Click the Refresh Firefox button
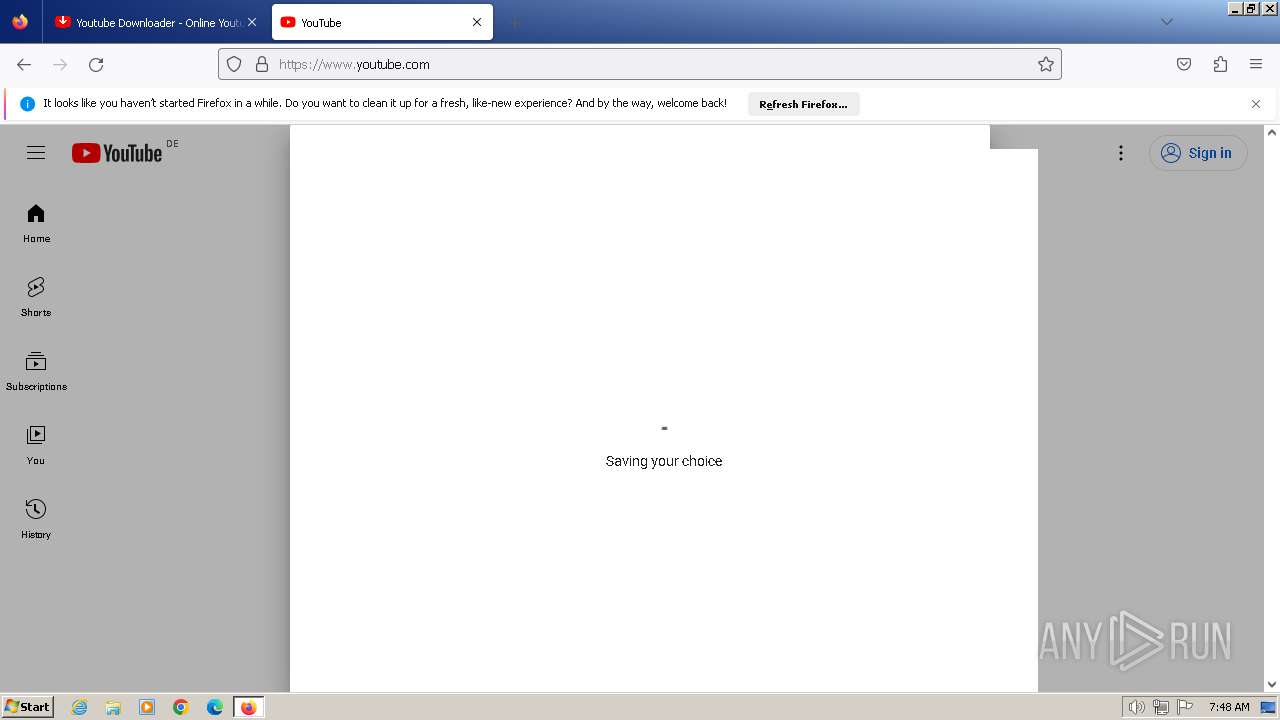The height and width of the screenshot is (720, 1280). 803,104
